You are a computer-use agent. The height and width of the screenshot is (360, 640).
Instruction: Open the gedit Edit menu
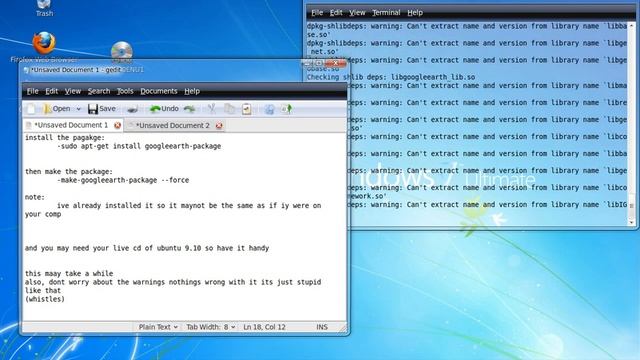coord(51,91)
